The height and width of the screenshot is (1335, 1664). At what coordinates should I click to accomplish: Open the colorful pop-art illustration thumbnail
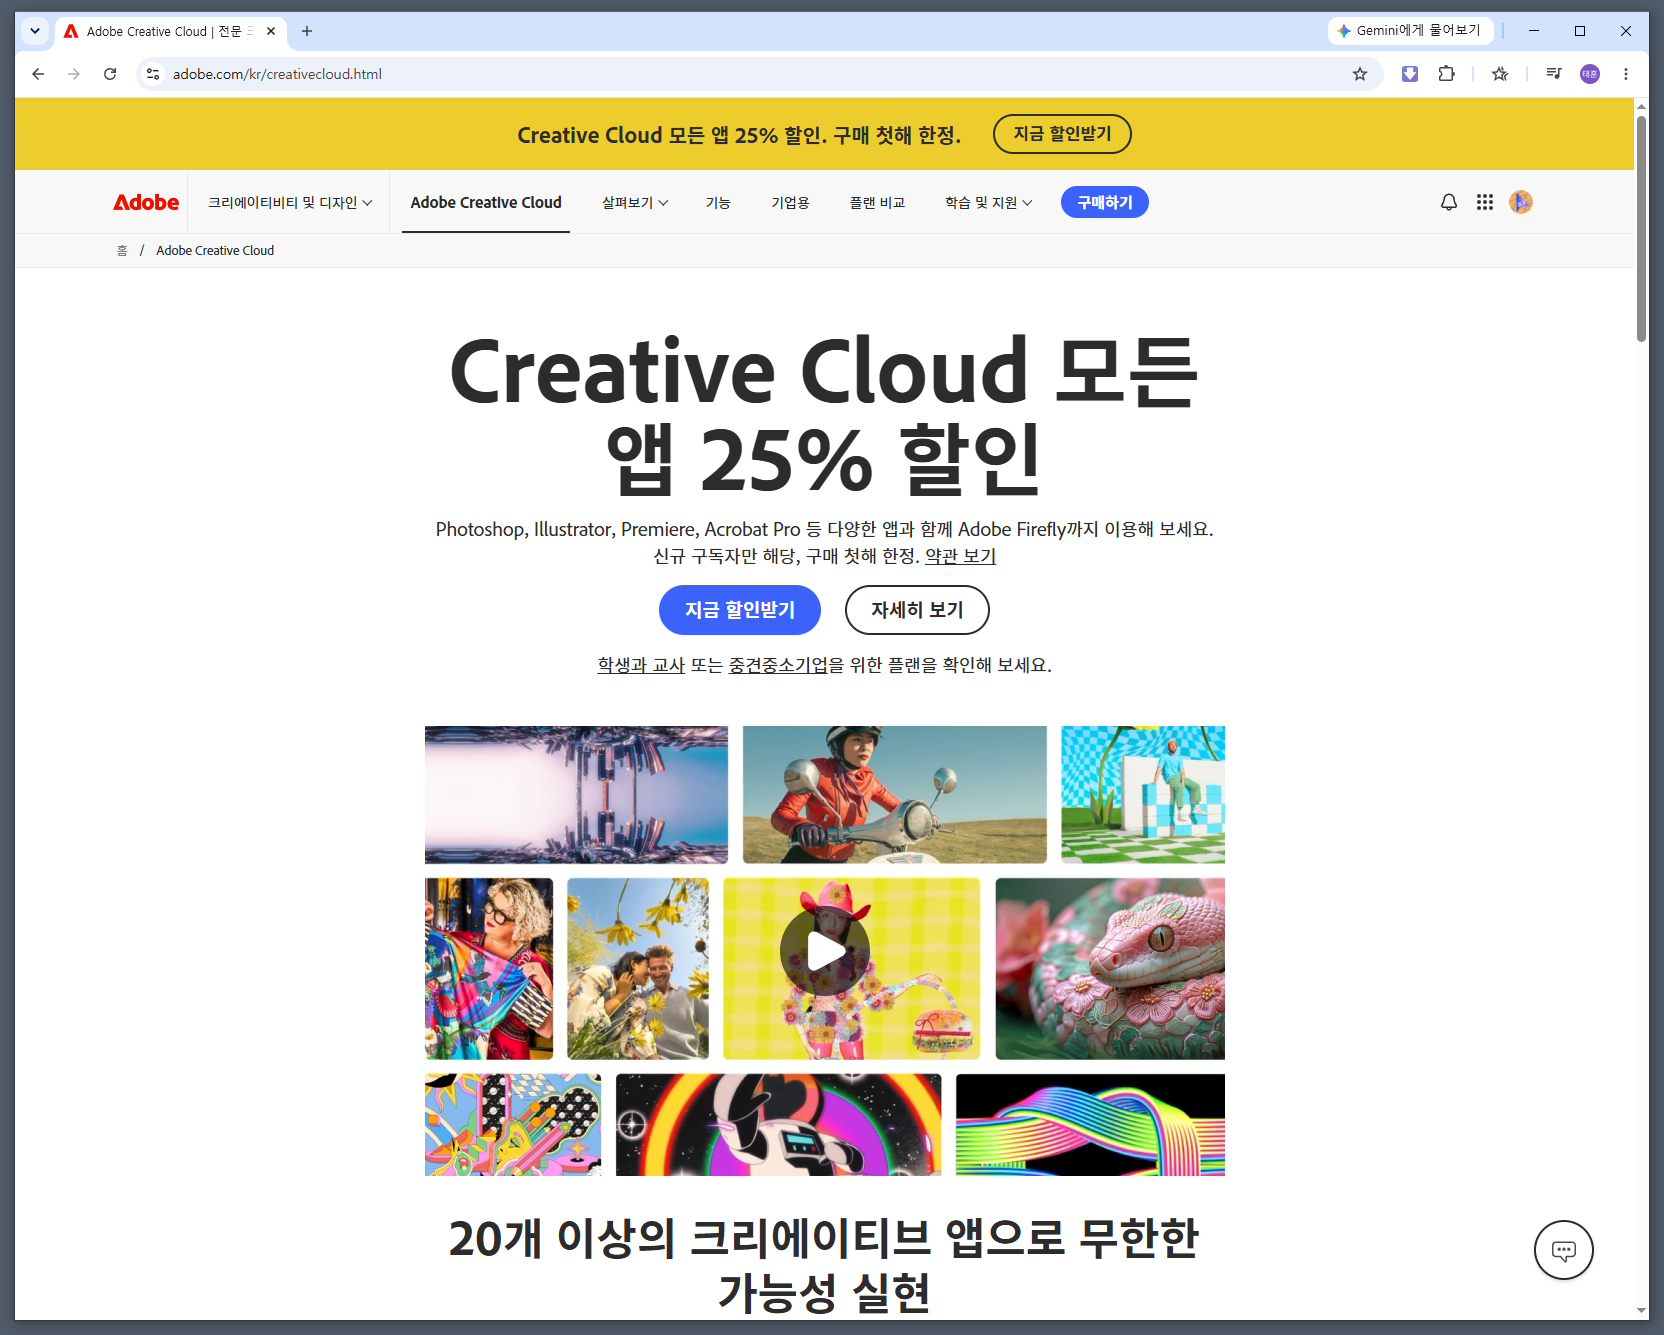click(x=513, y=1125)
